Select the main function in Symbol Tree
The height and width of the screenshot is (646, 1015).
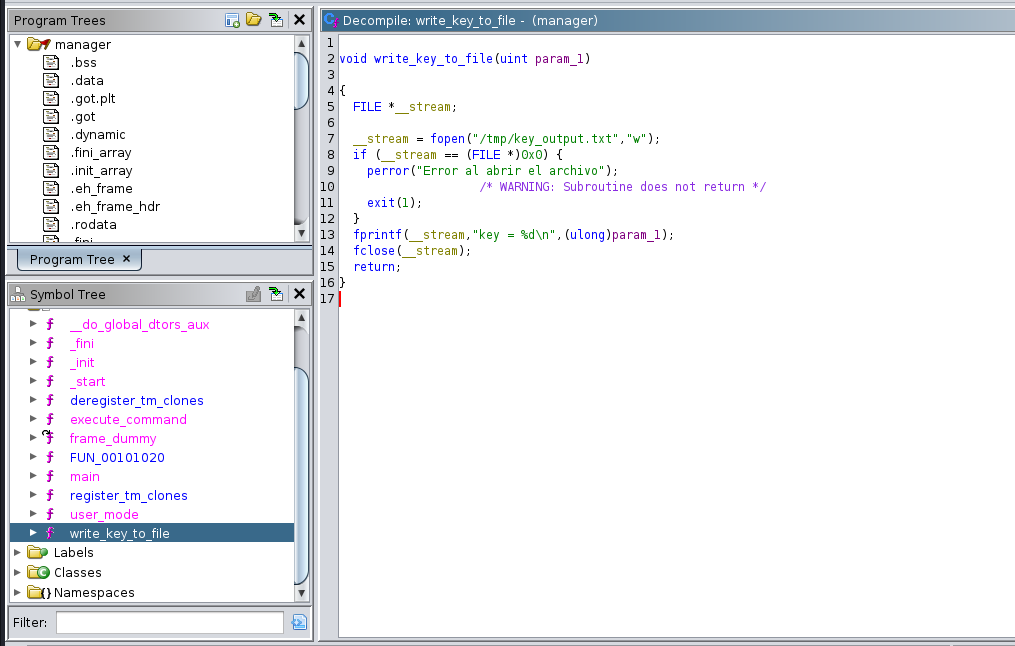[x=85, y=476]
